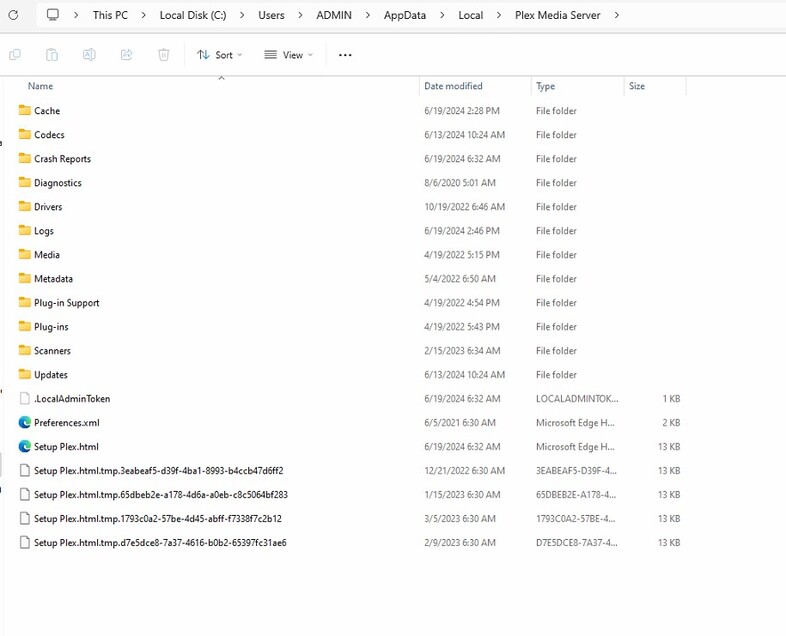Go to ADMIN breadcrumb segment
The height and width of the screenshot is (636, 786).
coord(334,15)
